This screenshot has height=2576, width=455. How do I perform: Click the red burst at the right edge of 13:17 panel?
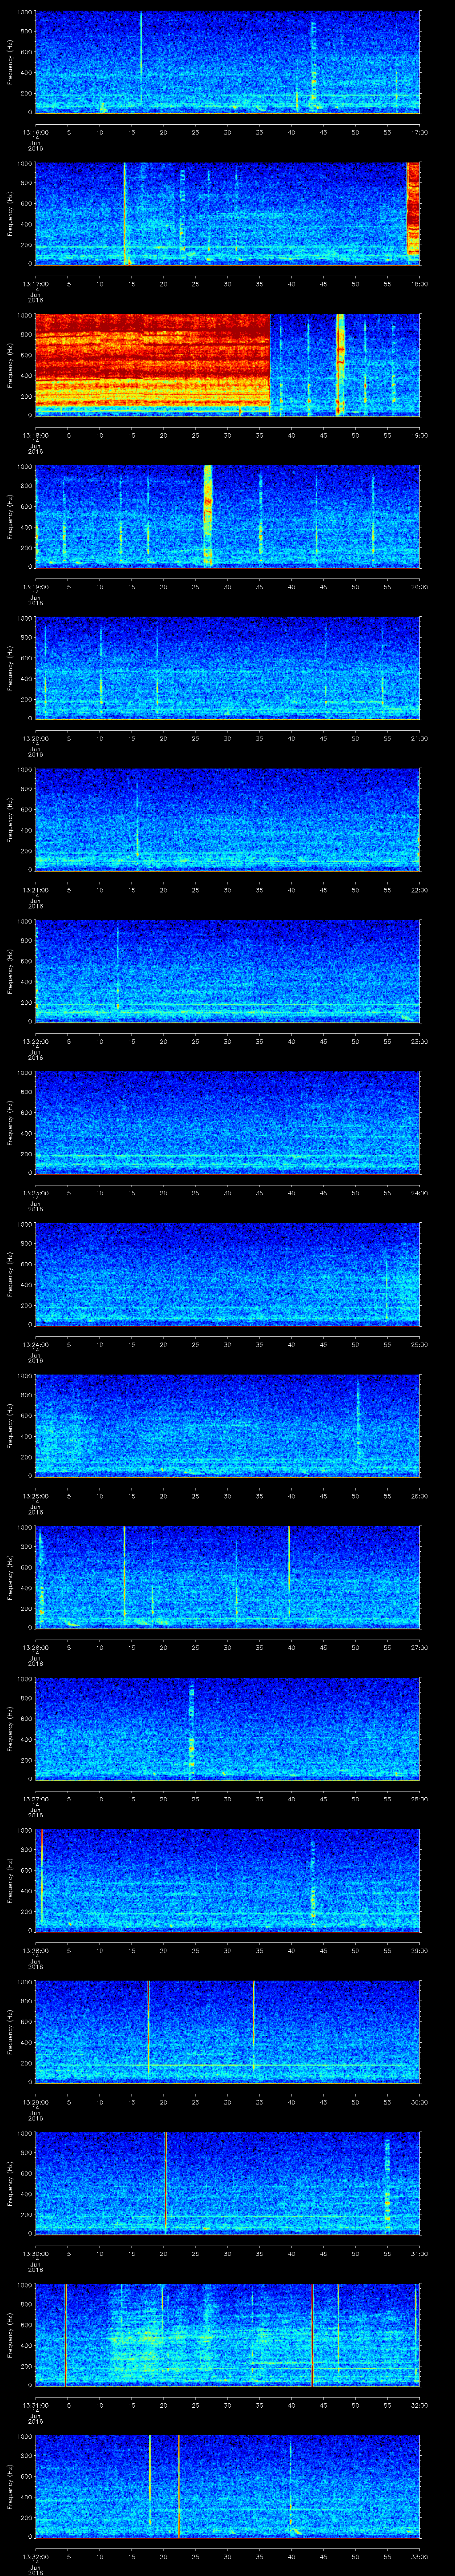(x=413, y=210)
